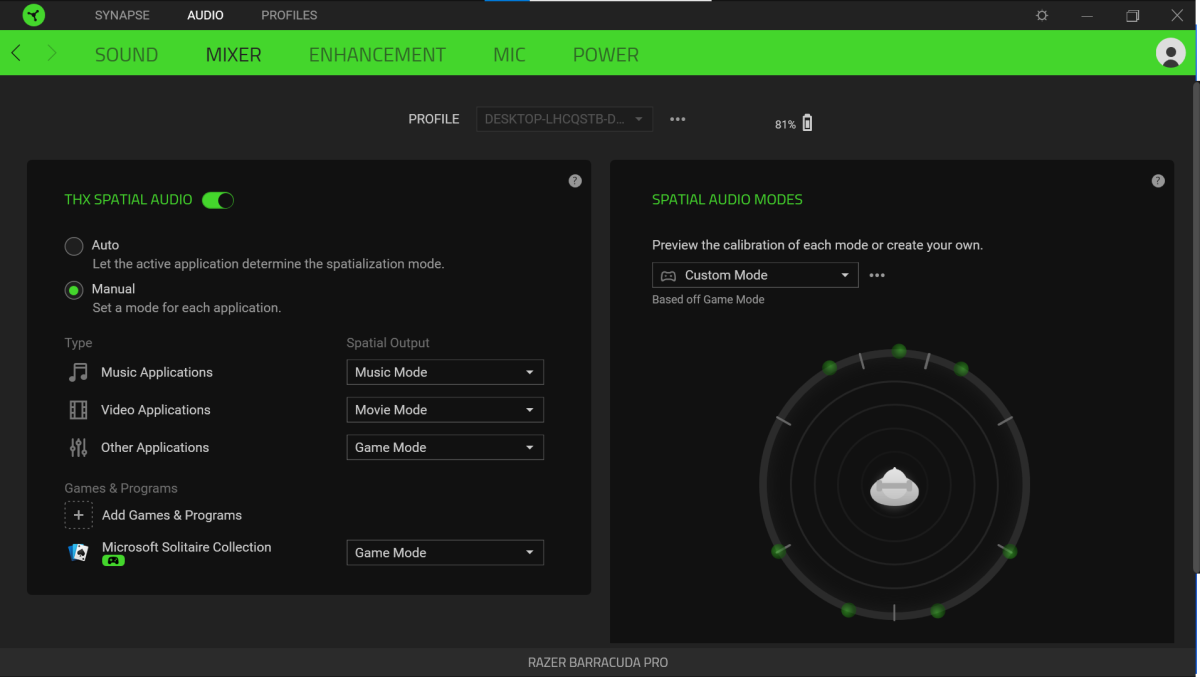Select the rear right speaker dot
1200x677 pixels.
(x=937, y=610)
